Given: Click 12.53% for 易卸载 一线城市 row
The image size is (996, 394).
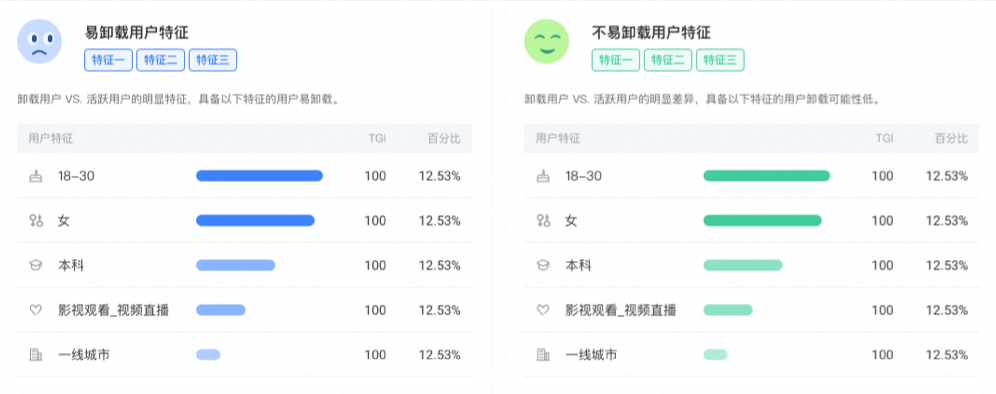Looking at the screenshot, I should tap(440, 355).
